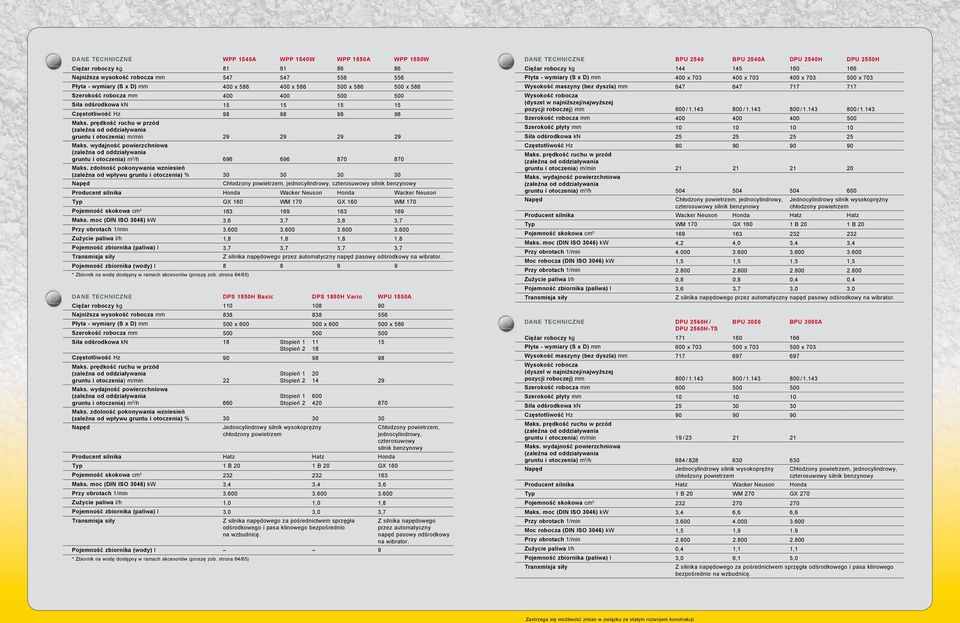Click 'Wacker Neuson' under the WPP 1540W column
The image size is (960, 623).
[x=301, y=193]
